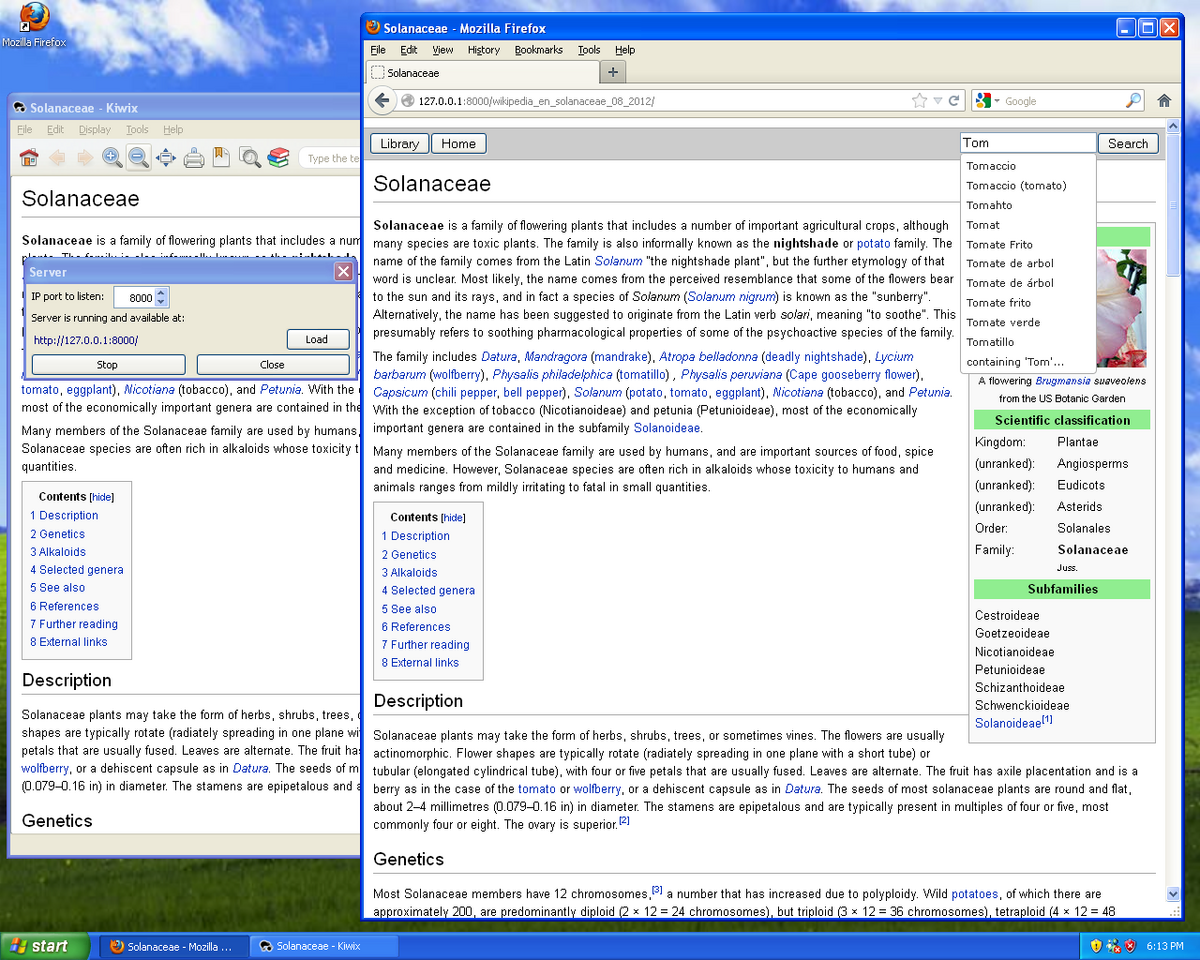Screen dimensions: 1200x960
Task: Click the Kiwix home icon
Action: 29,157
